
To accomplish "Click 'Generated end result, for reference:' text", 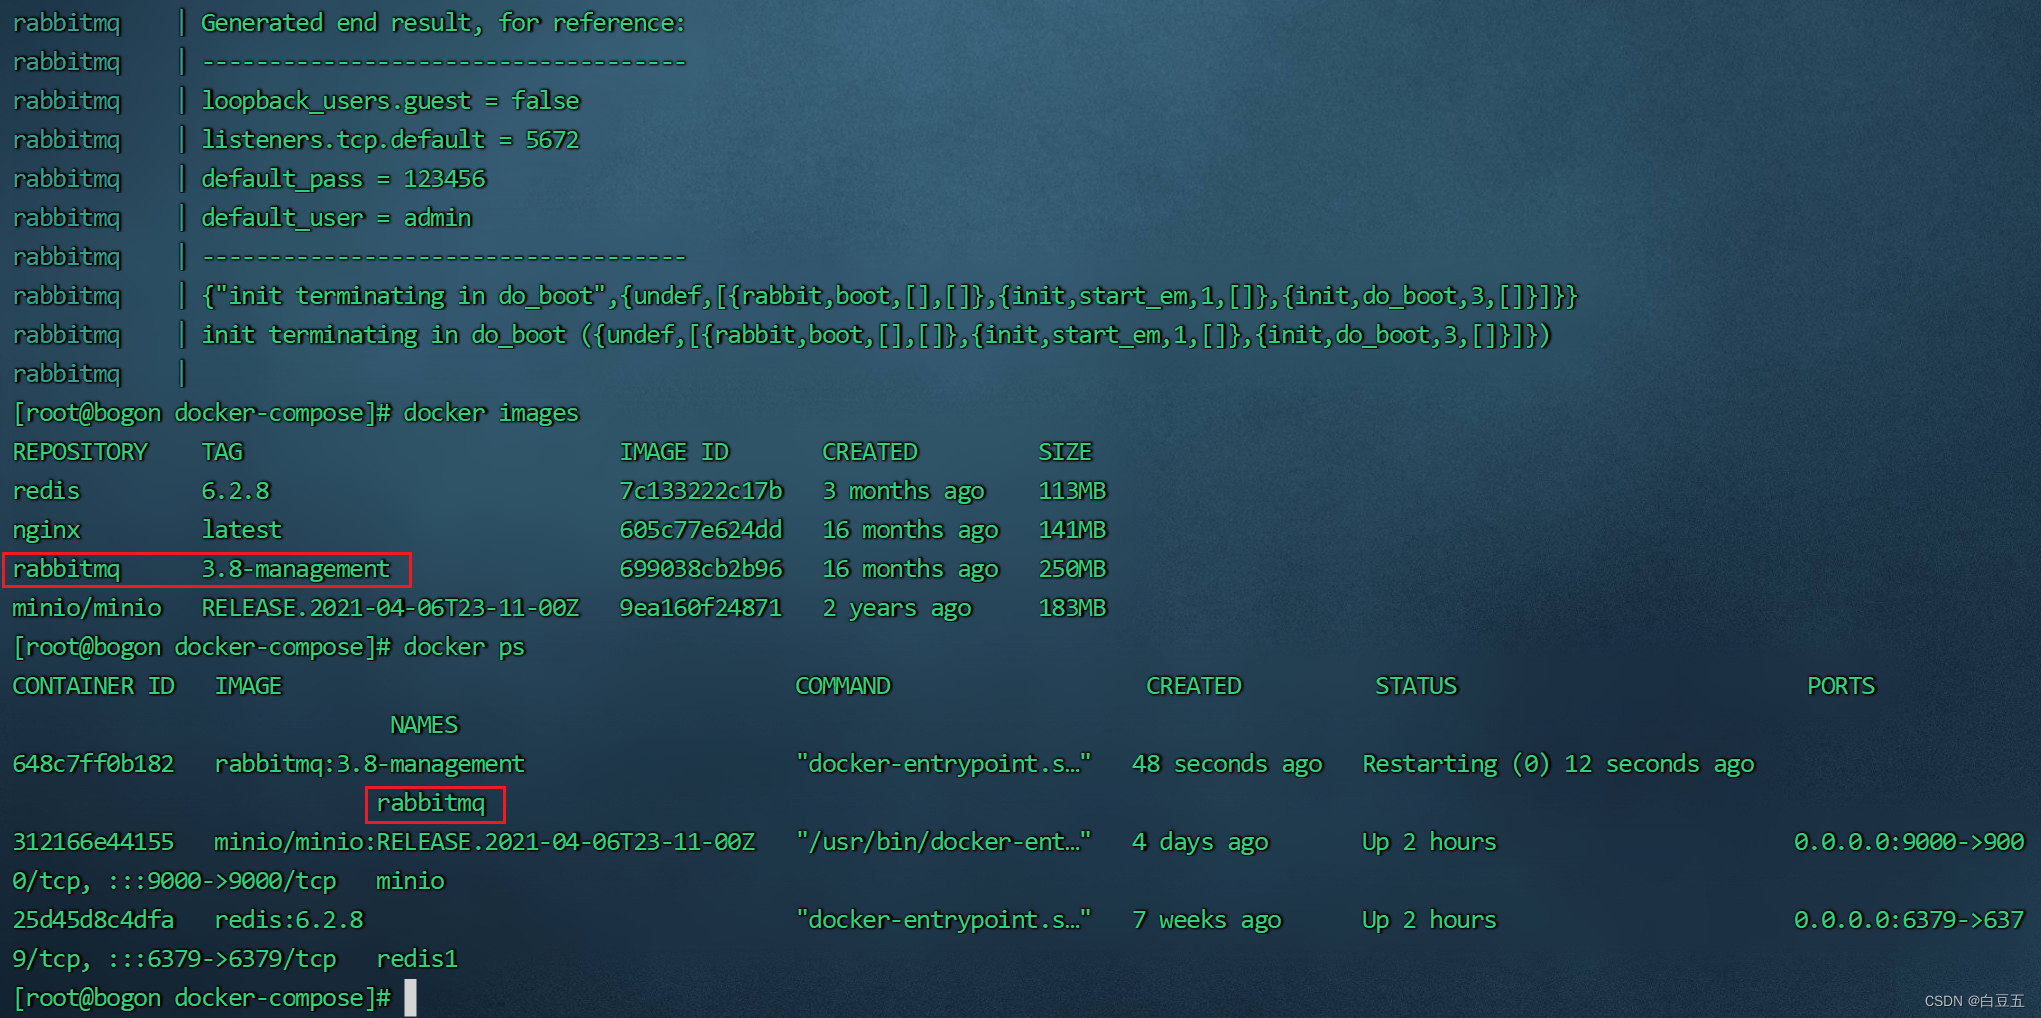I will (x=443, y=23).
